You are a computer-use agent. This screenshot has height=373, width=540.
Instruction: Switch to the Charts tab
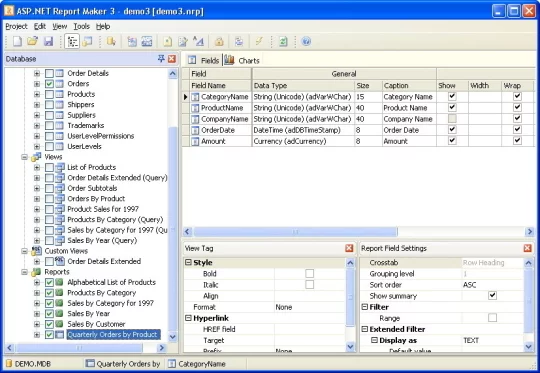click(242, 60)
